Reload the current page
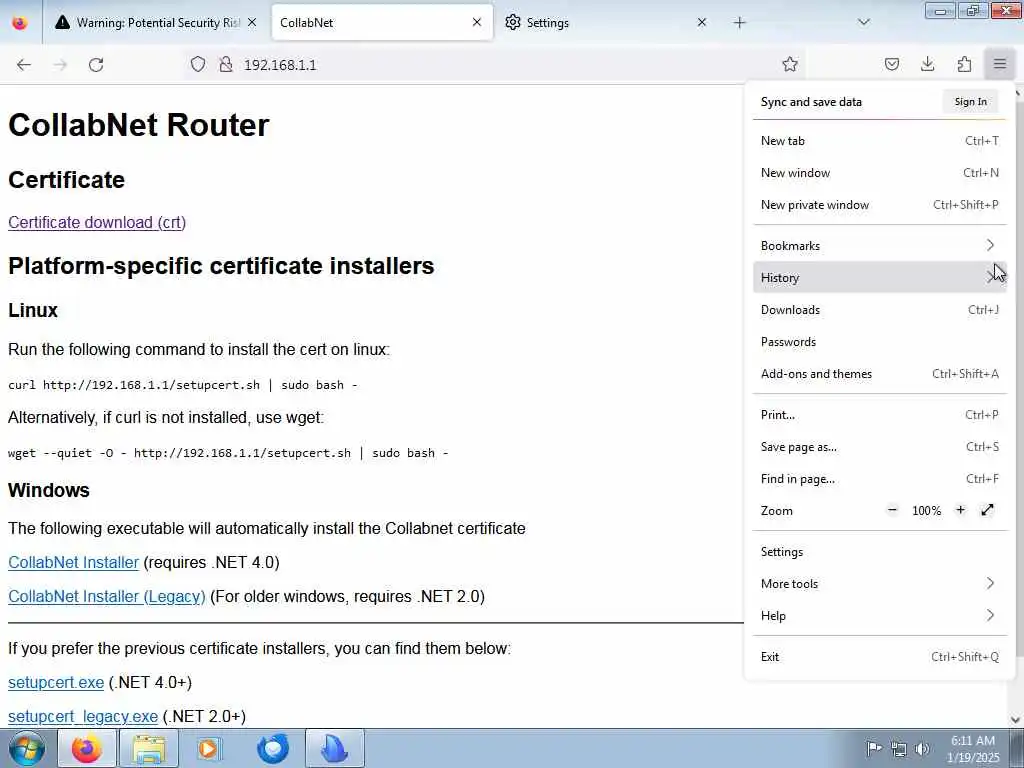The height and width of the screenshot is (768, 1024). point(96,65)
